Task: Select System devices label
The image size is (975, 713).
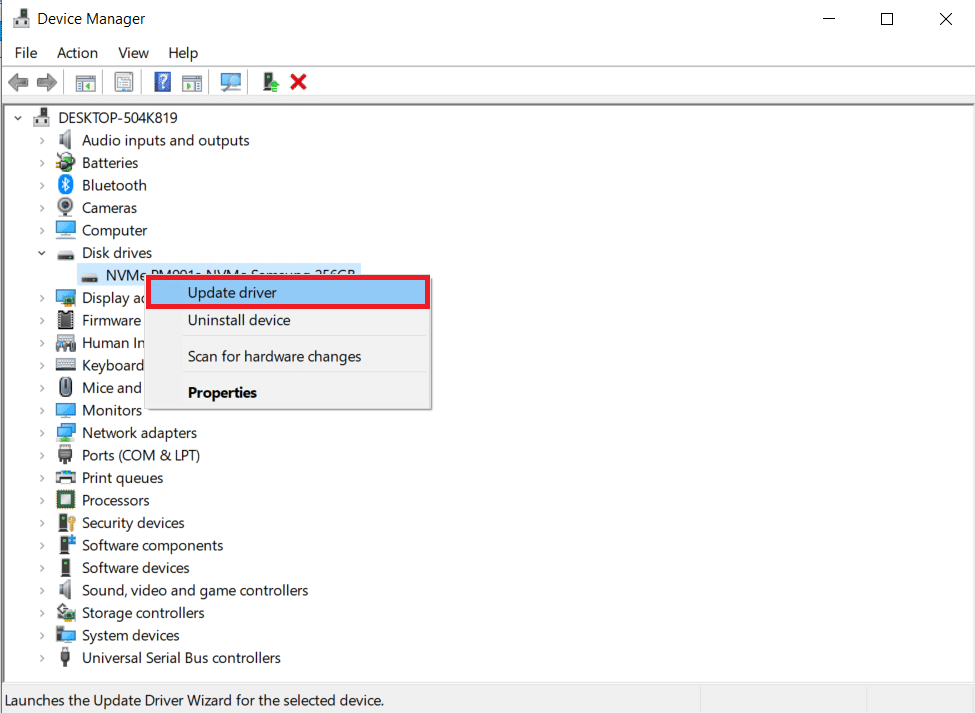Action: pyautogui.click(x=131, y=635)
